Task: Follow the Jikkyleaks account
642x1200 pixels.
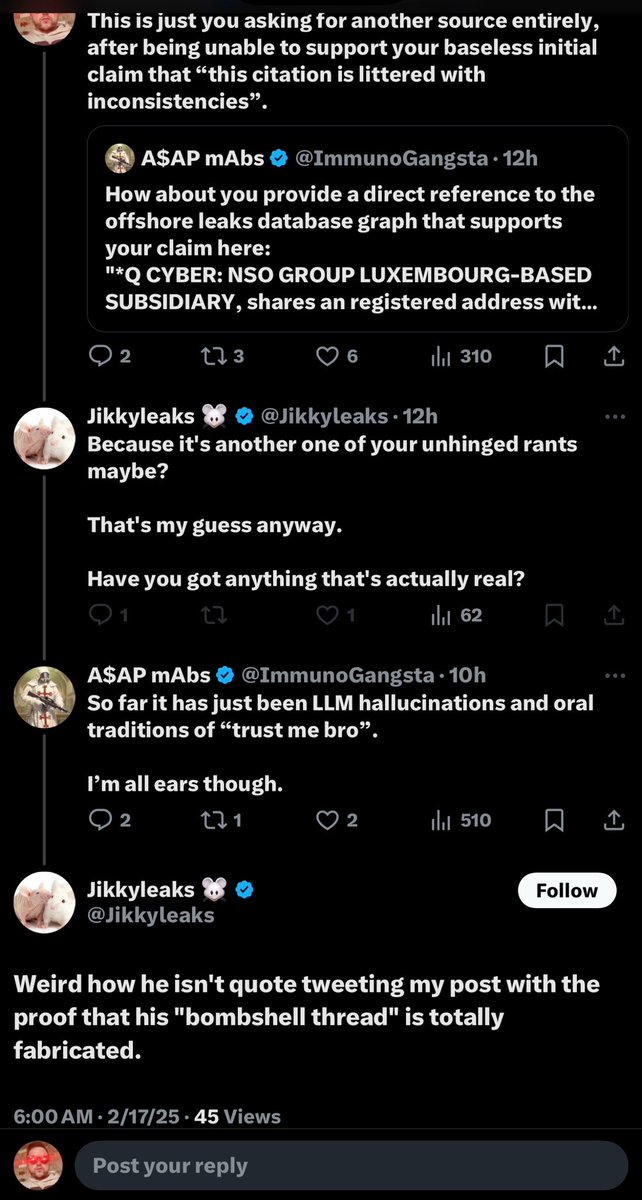Action: tap(567, 890)
